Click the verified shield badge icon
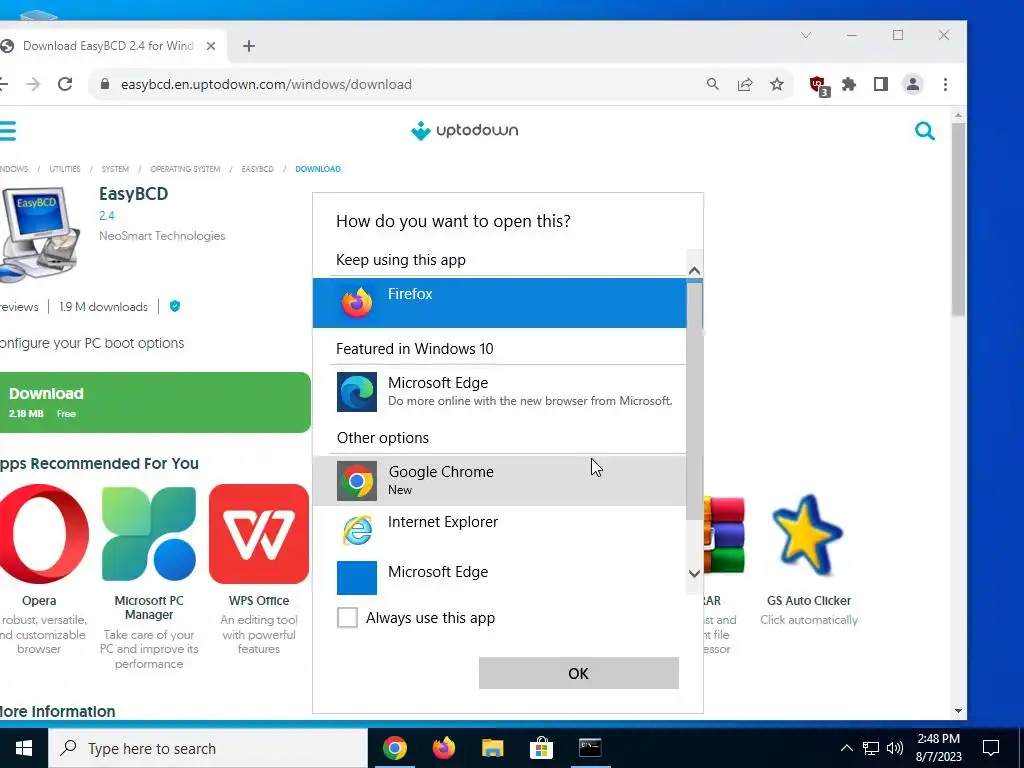The width and height of the screenshot is (1024, 768). (174, 306)
